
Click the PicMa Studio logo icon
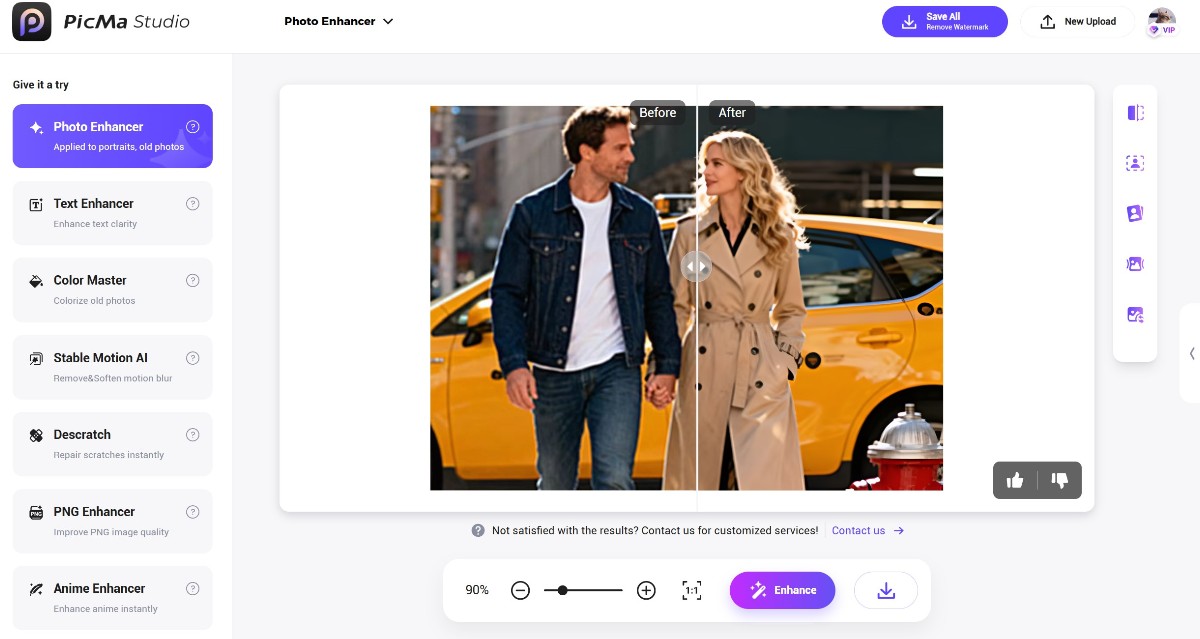32,21
